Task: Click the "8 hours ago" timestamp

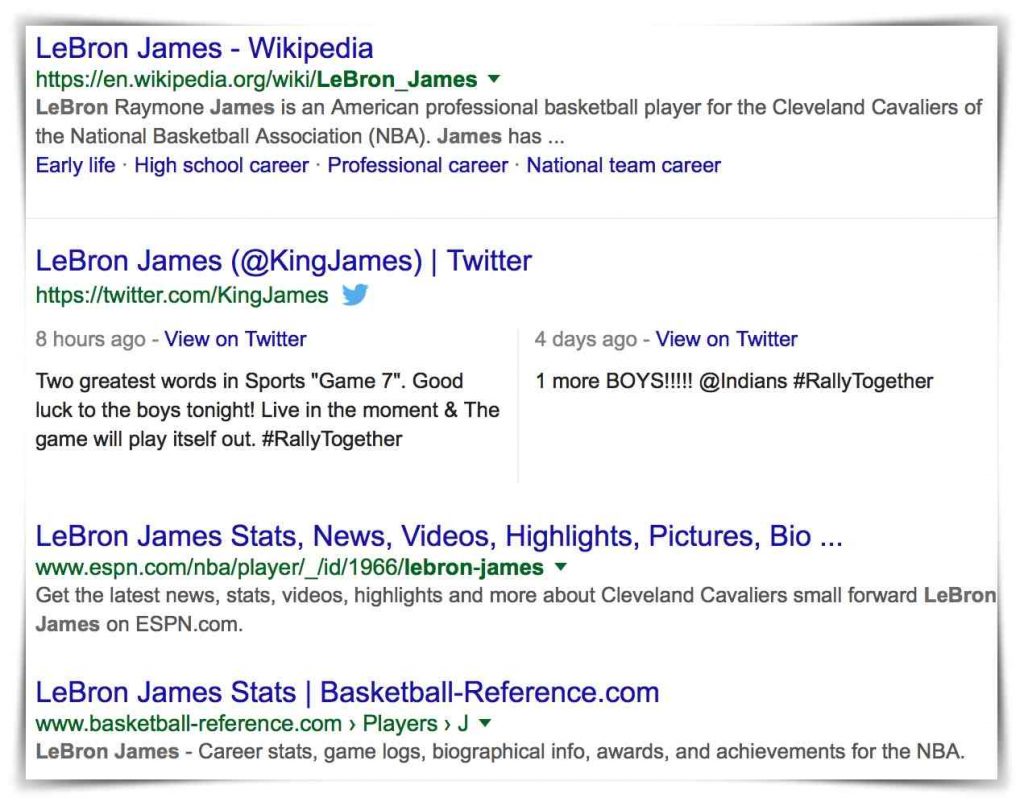Action: pyautogui.click(x=90, y=339)
